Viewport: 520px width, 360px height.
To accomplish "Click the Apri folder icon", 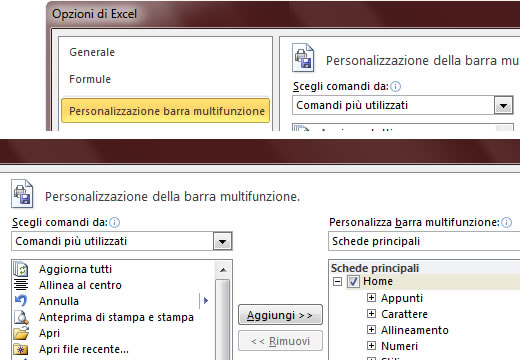I will [21, 333].
